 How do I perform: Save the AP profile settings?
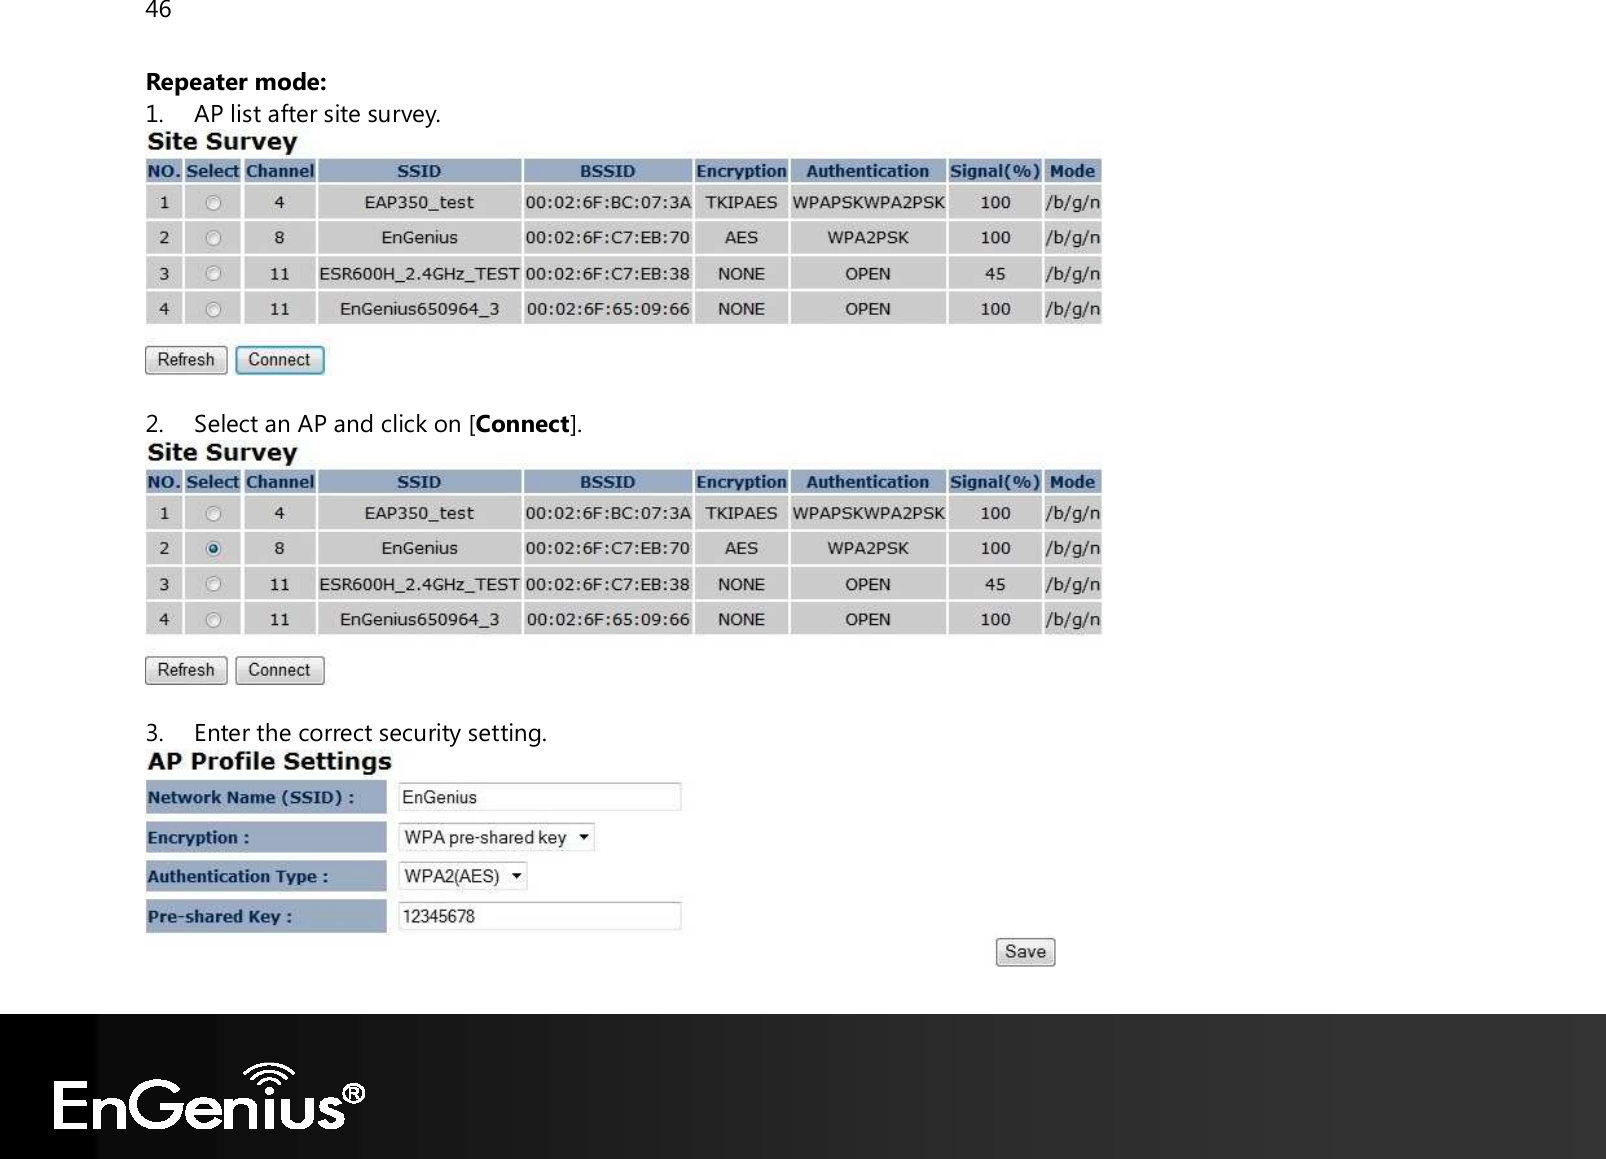[1025, 952]
